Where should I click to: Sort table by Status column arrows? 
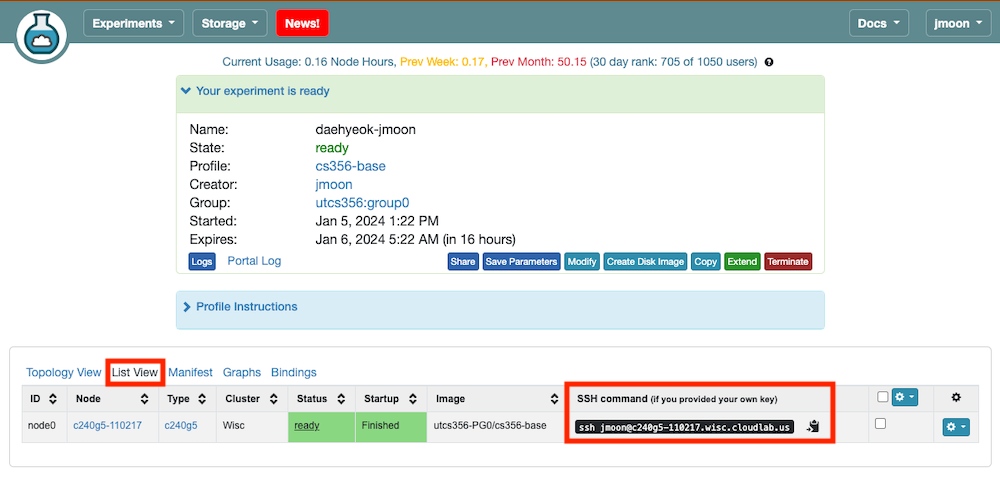[x=341, y=399]
